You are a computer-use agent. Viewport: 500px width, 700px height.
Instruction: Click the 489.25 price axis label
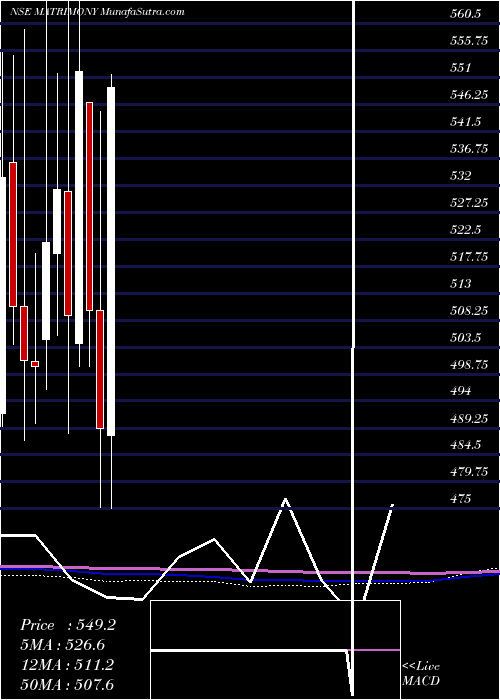(468, 418)
